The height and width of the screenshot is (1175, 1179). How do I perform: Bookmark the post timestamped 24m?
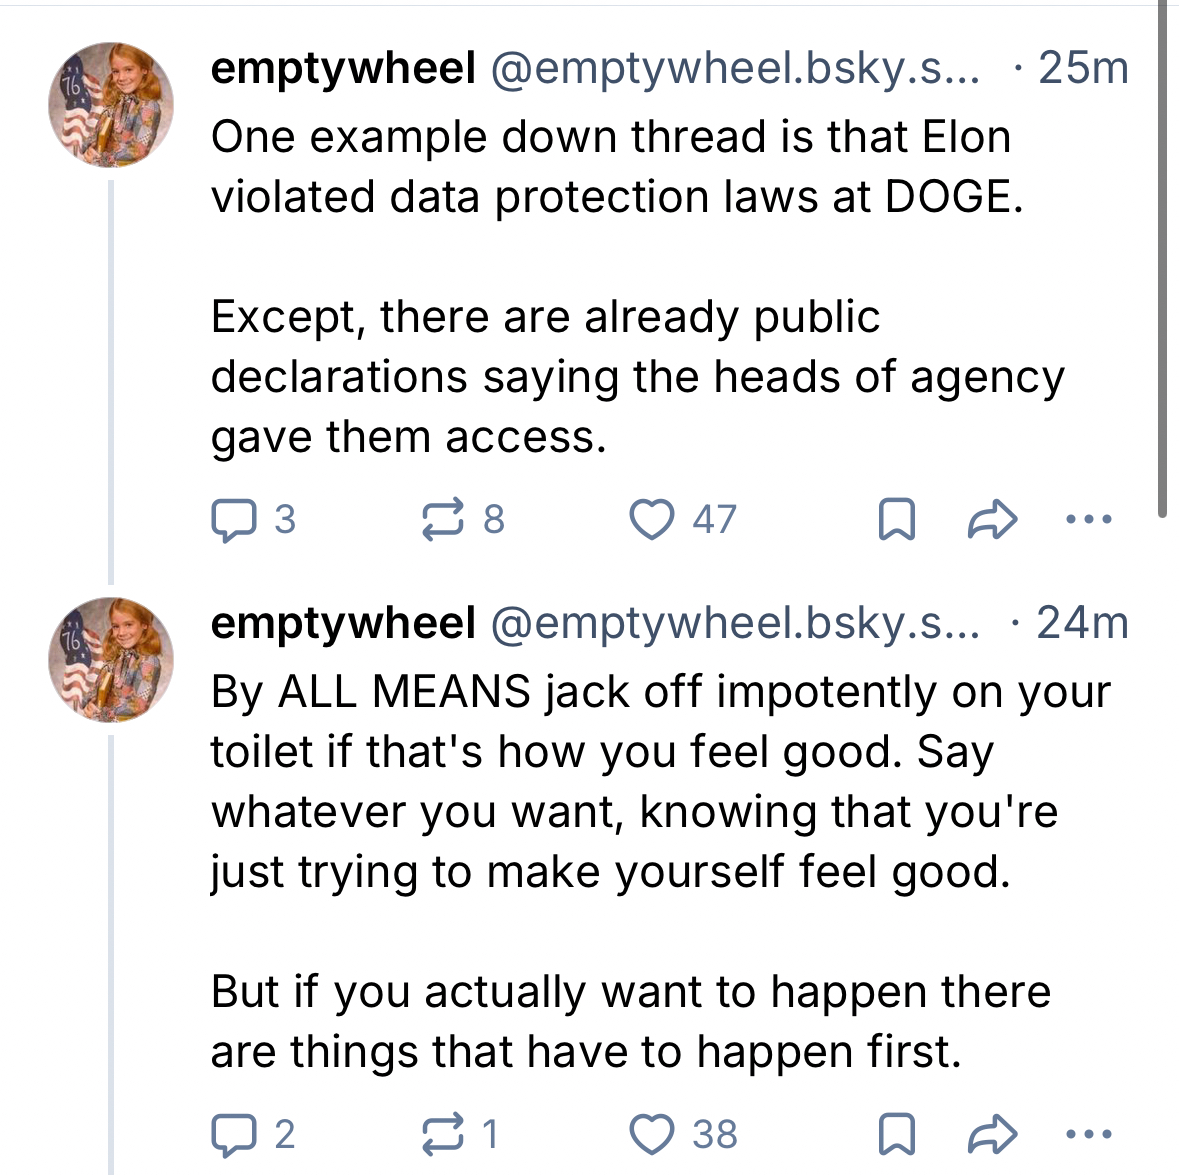(896, 1135)
